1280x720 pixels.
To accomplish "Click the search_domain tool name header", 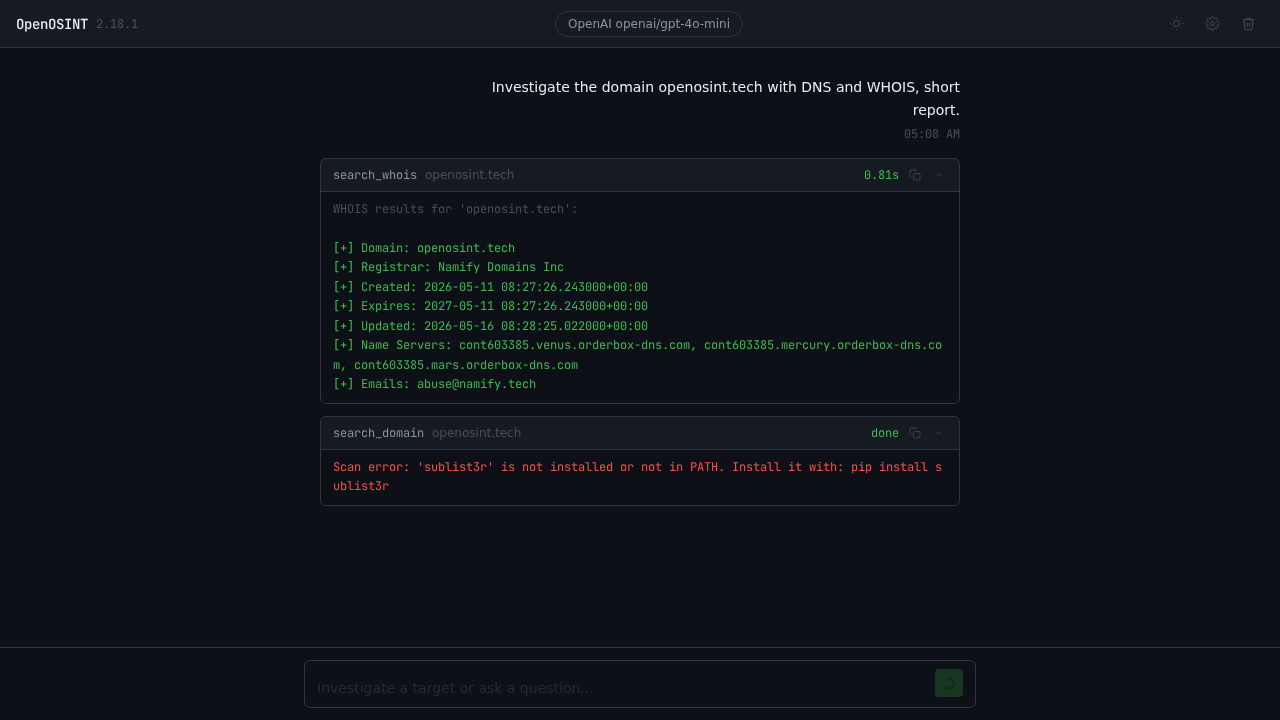I will tap(378, 433).
